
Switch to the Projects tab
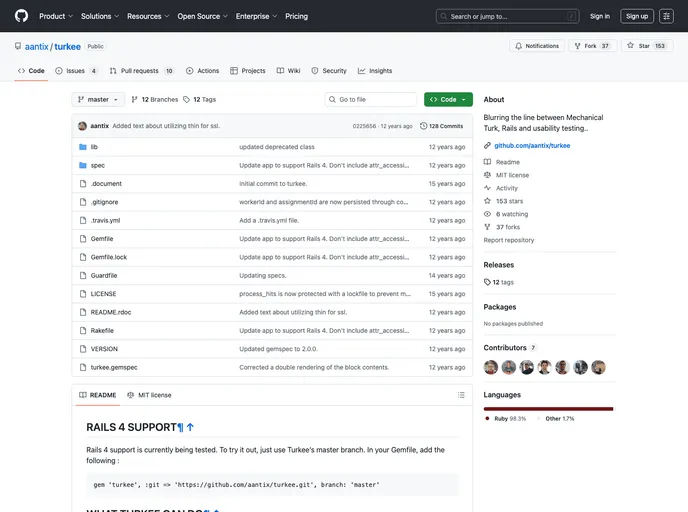click(248, 71)
